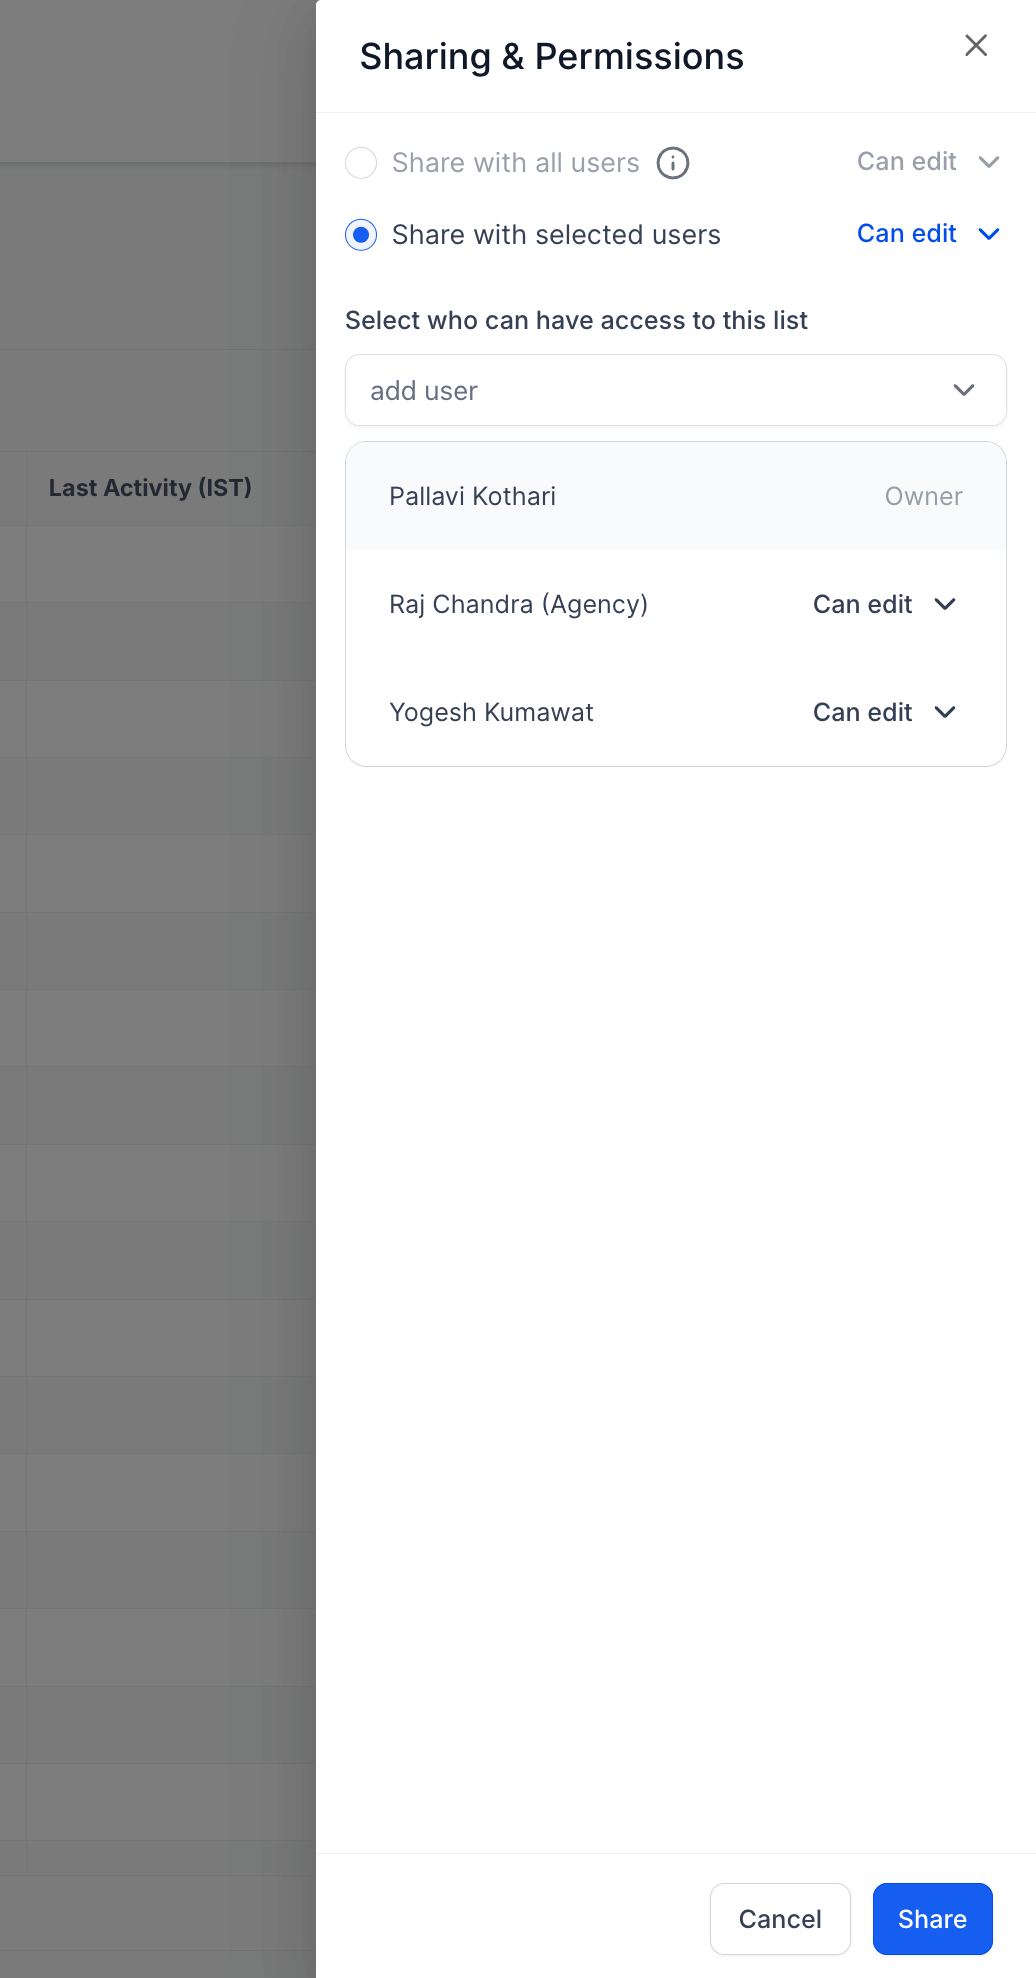1036x1978 pixels.
Task: Close the Sharing & Permissions dialog
Action: [x=975, y=45]
